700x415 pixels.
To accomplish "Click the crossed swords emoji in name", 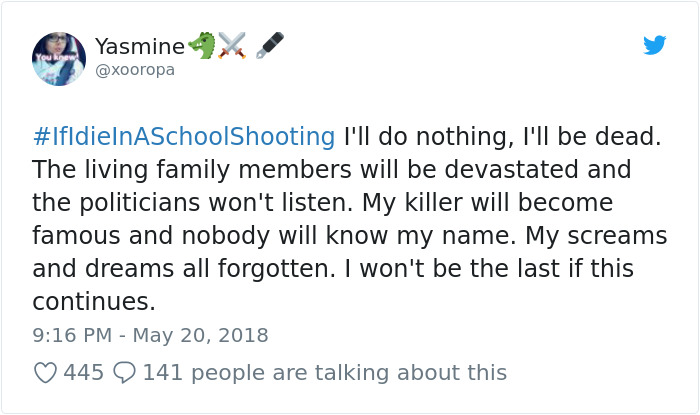I will coord(232,46).
